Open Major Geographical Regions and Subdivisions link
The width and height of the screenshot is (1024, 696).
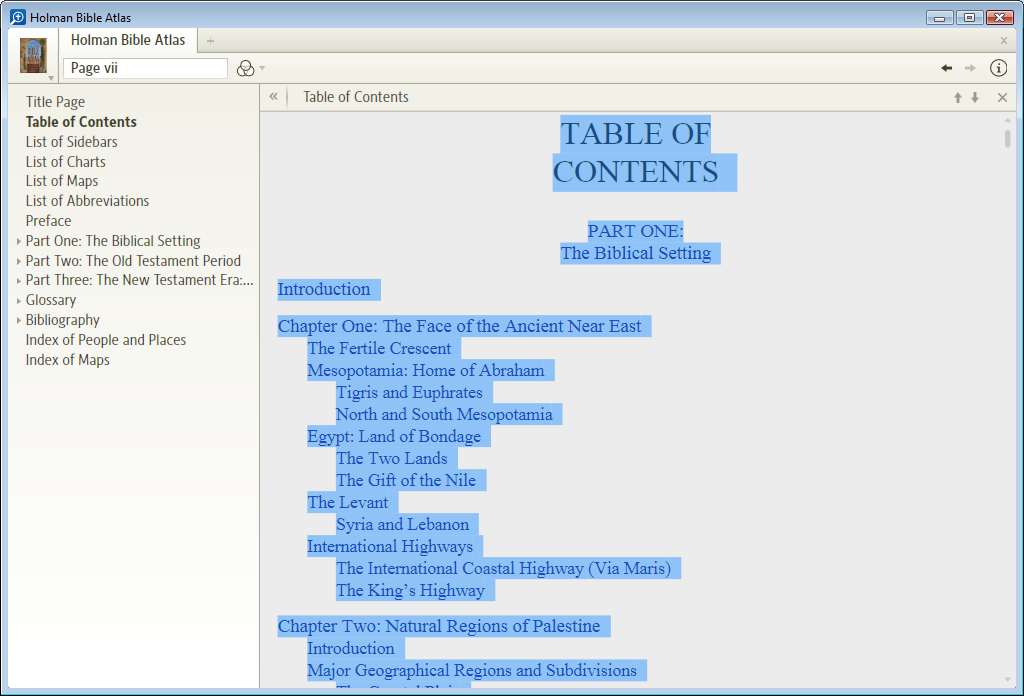(x=472, y=671)
